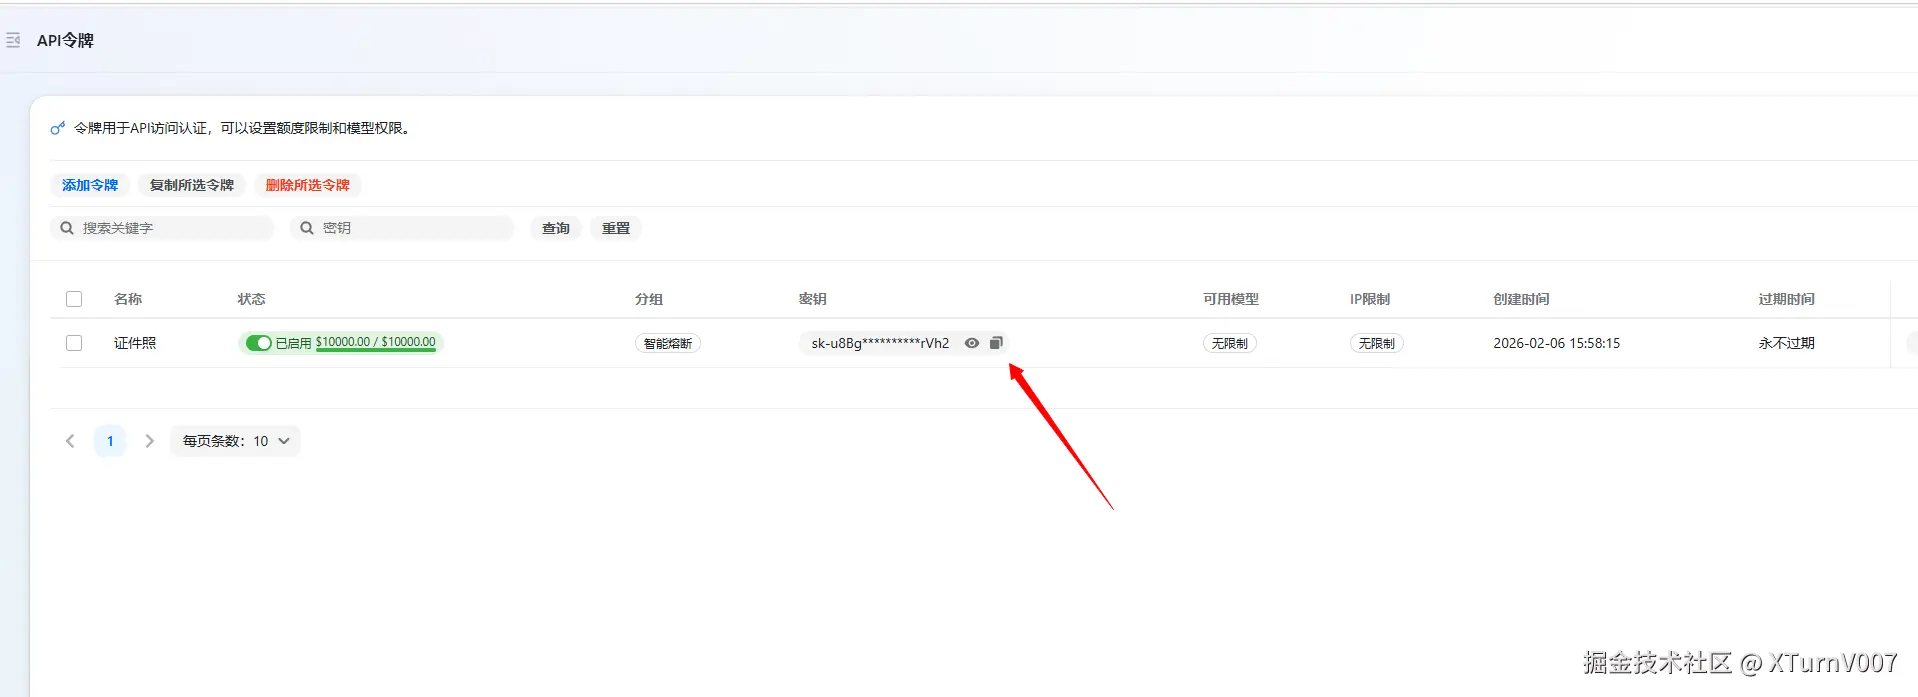Click the key icon beside the token description
The image size is (1918, 697).
coord(58,128)
